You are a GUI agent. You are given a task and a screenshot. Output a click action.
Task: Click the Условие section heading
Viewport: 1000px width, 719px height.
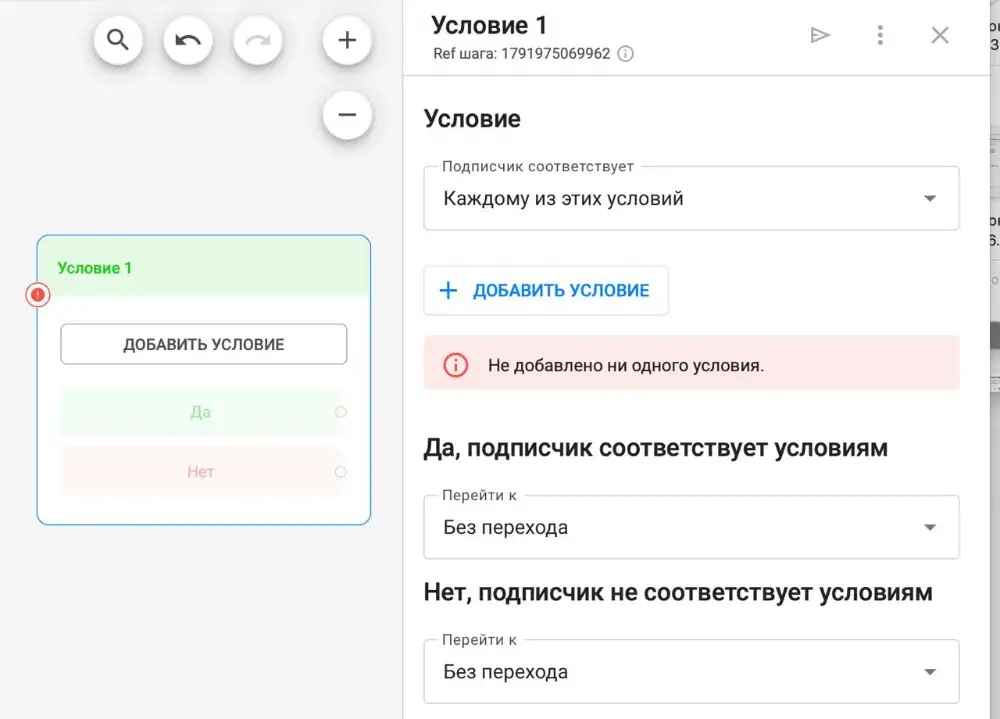(x=472, y=119)
